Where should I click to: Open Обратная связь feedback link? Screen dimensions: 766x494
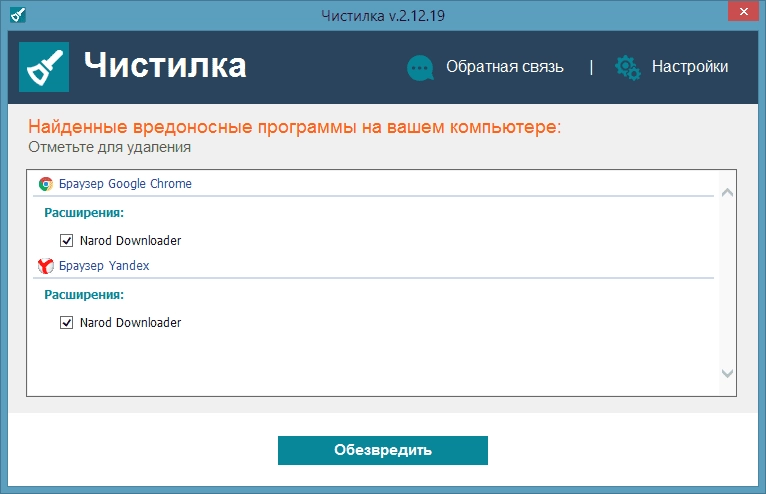click(x=505, y=66)
